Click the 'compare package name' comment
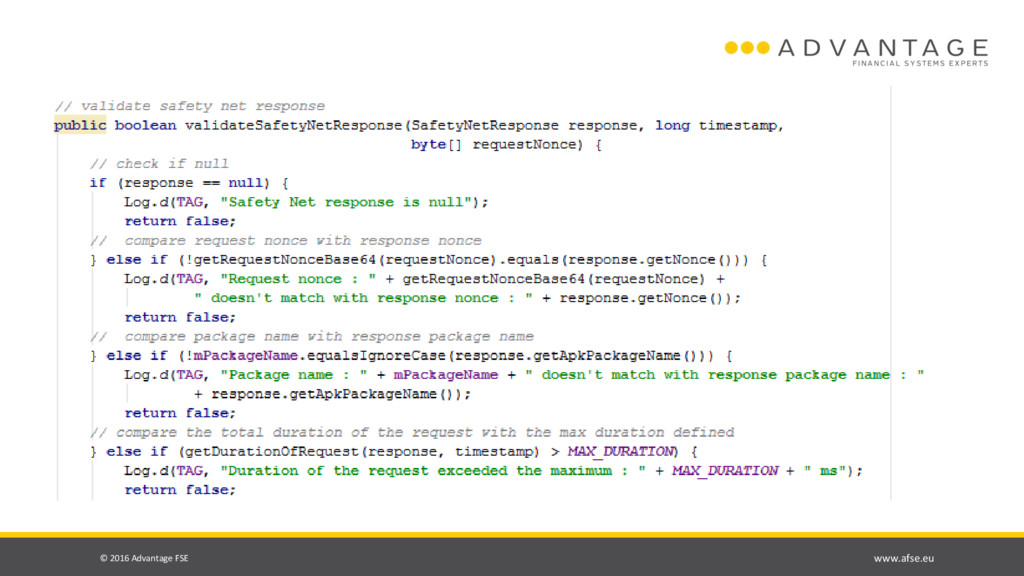This screenshot has width=1024, height=576. tap(312, 337)
